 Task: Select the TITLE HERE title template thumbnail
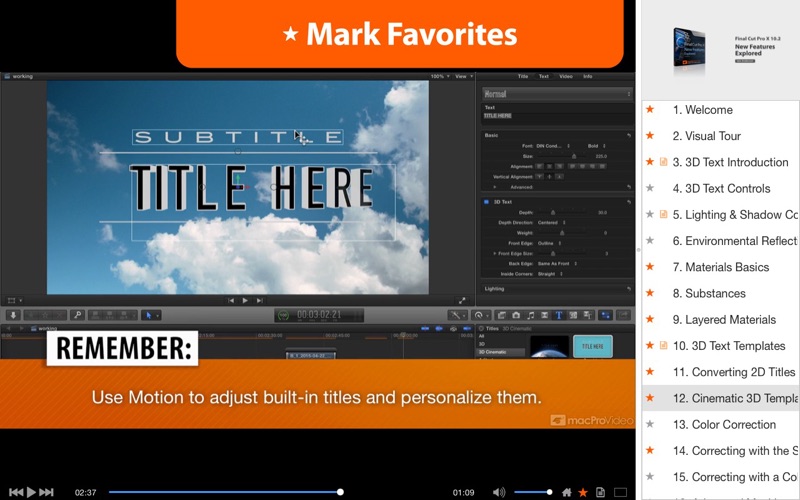click(x=593, y=346)
